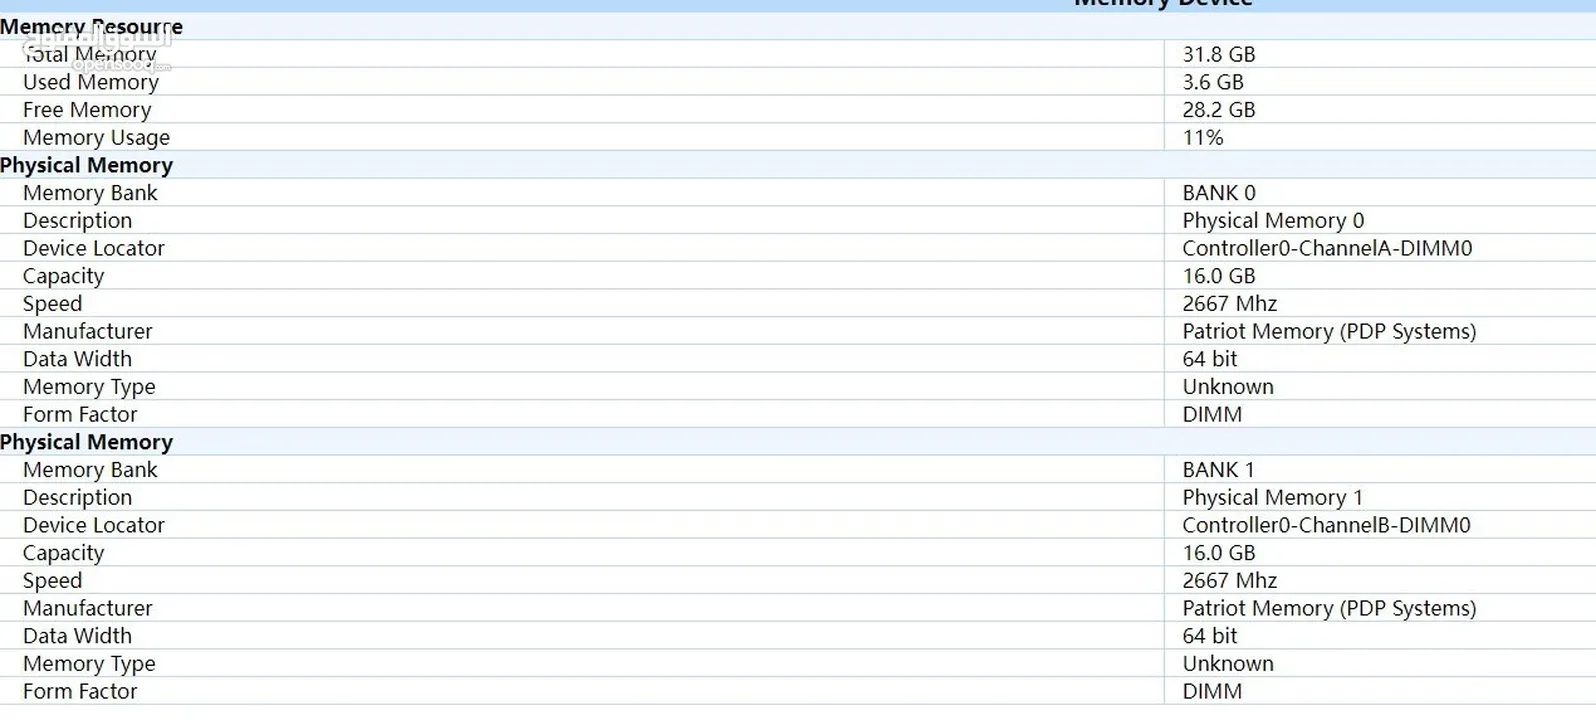Viewport: 1596px width, 720px height.
Task: Select the 2667 Mhz speed of BANK 1
Action: (x=1229, y=581)
